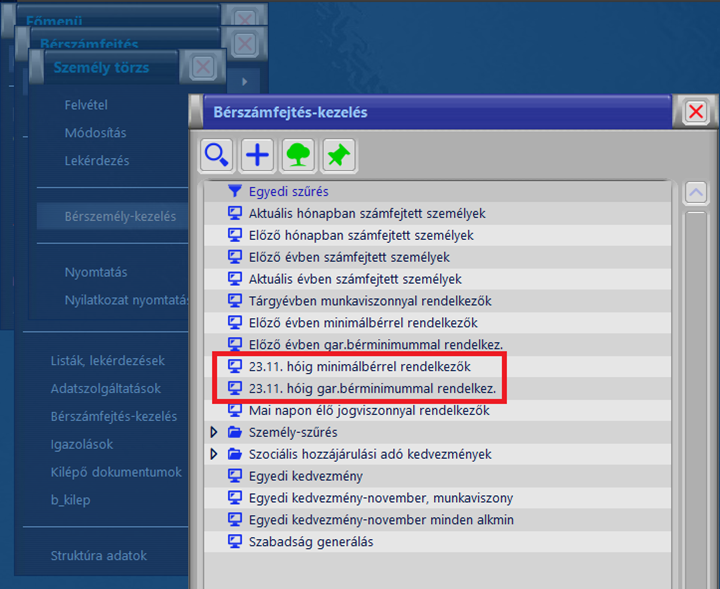Open Struktúra adatok menu item
This screenshot has height=589, width=720.
click(x=99, y=556)
